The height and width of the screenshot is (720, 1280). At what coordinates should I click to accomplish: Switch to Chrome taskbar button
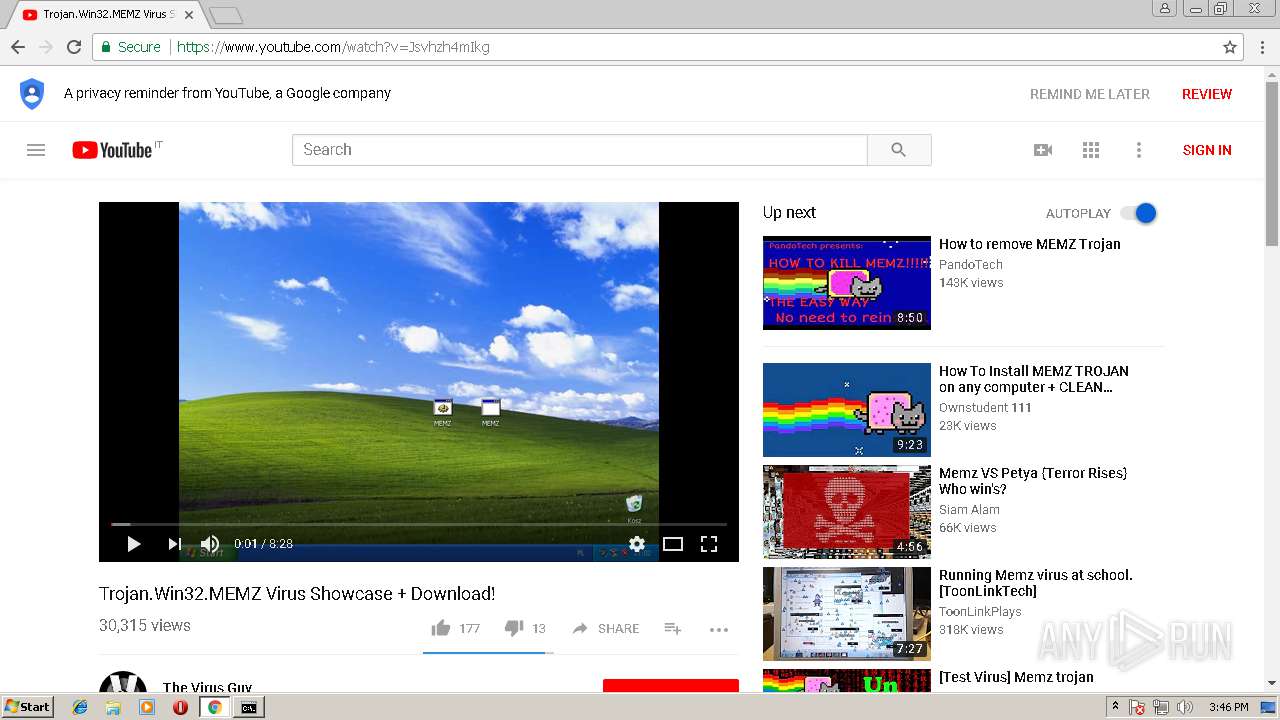click(x=214, y=707)
